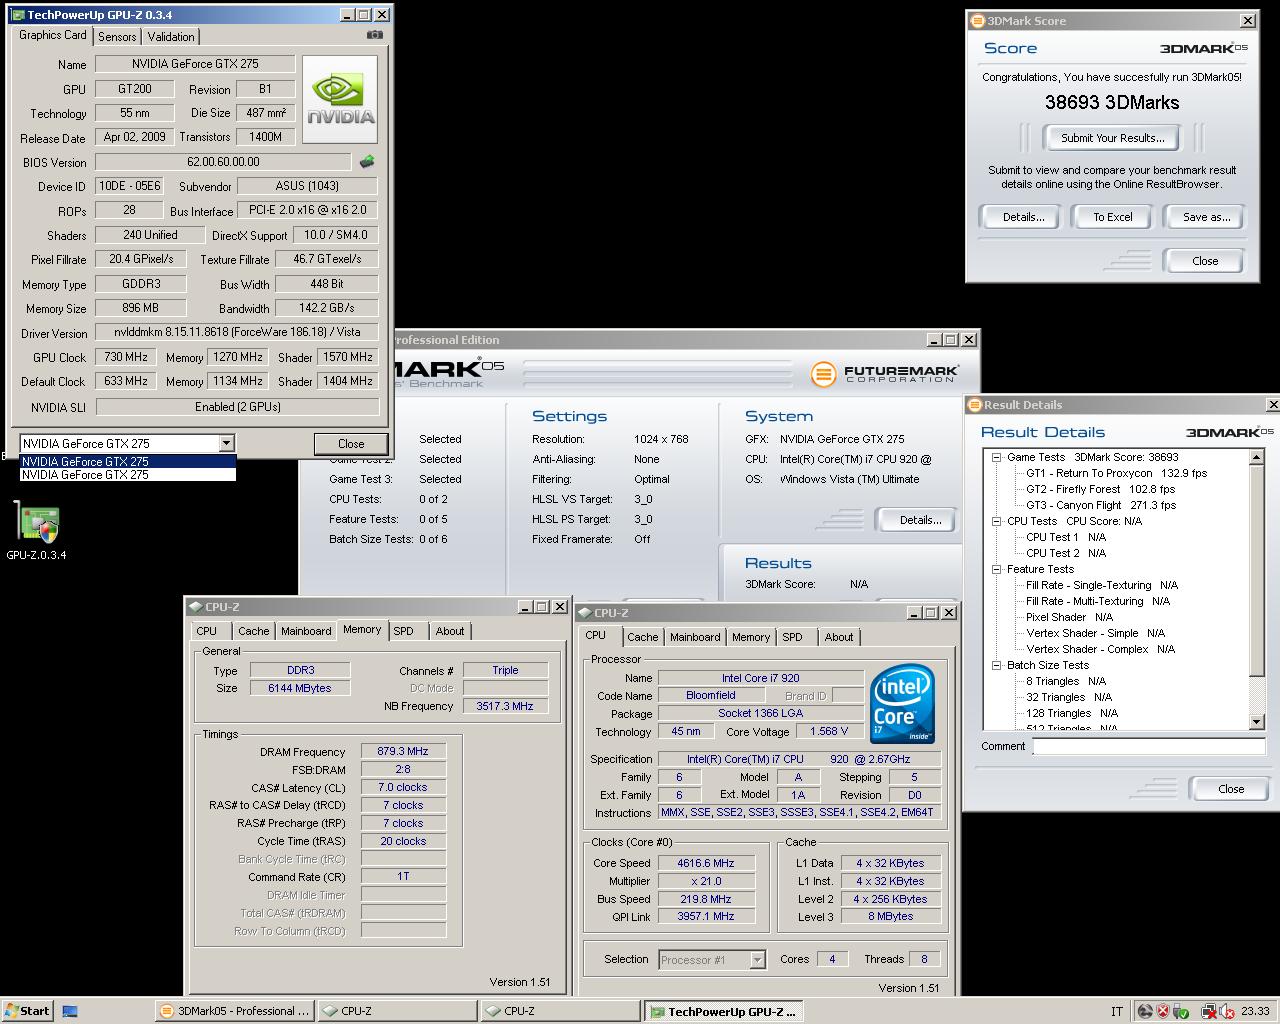This screenshot has height=1024, width=1280.
Task: Click the Futuremark Corporation logo
Action: pyautogui.click(x=884, y=374)
